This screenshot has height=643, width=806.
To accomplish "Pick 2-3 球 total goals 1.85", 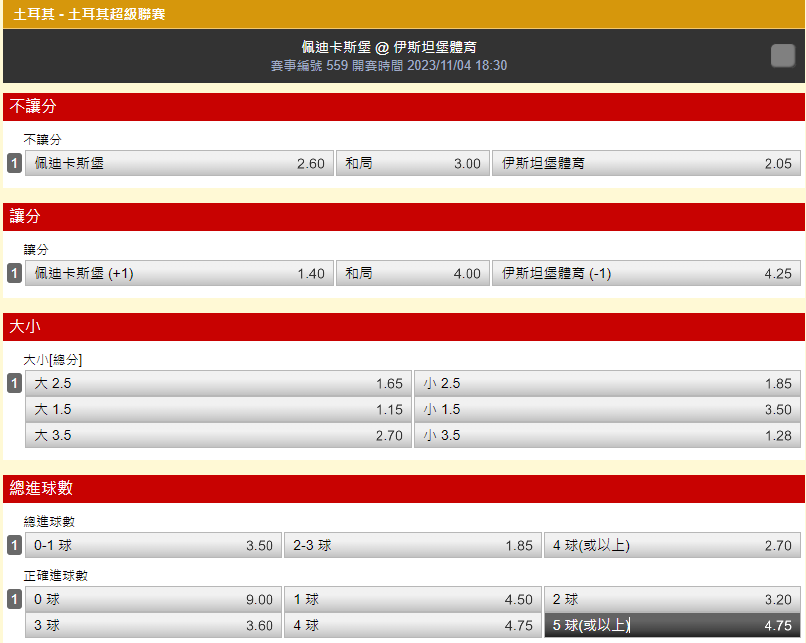I will [x=413, y=545].
